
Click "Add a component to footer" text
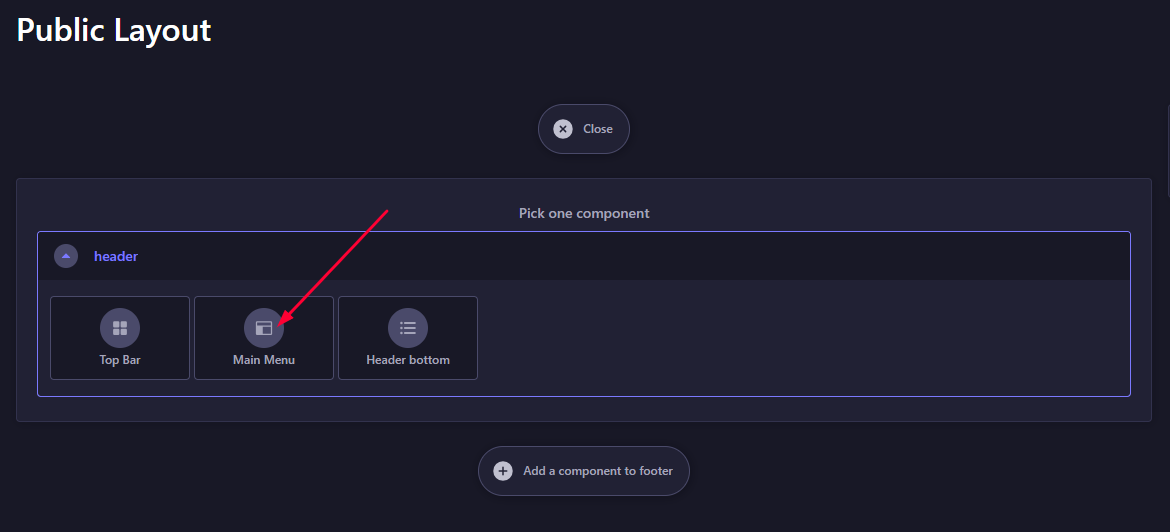pos(598,471)
